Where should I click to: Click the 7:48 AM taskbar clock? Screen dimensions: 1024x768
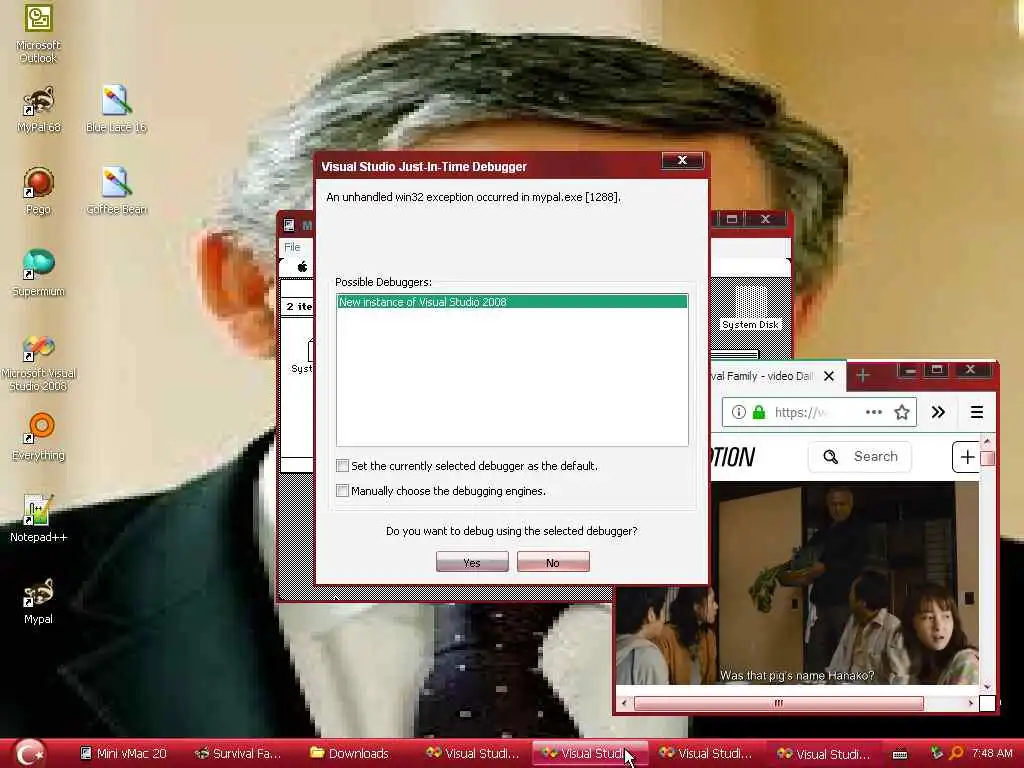(992, 754)
